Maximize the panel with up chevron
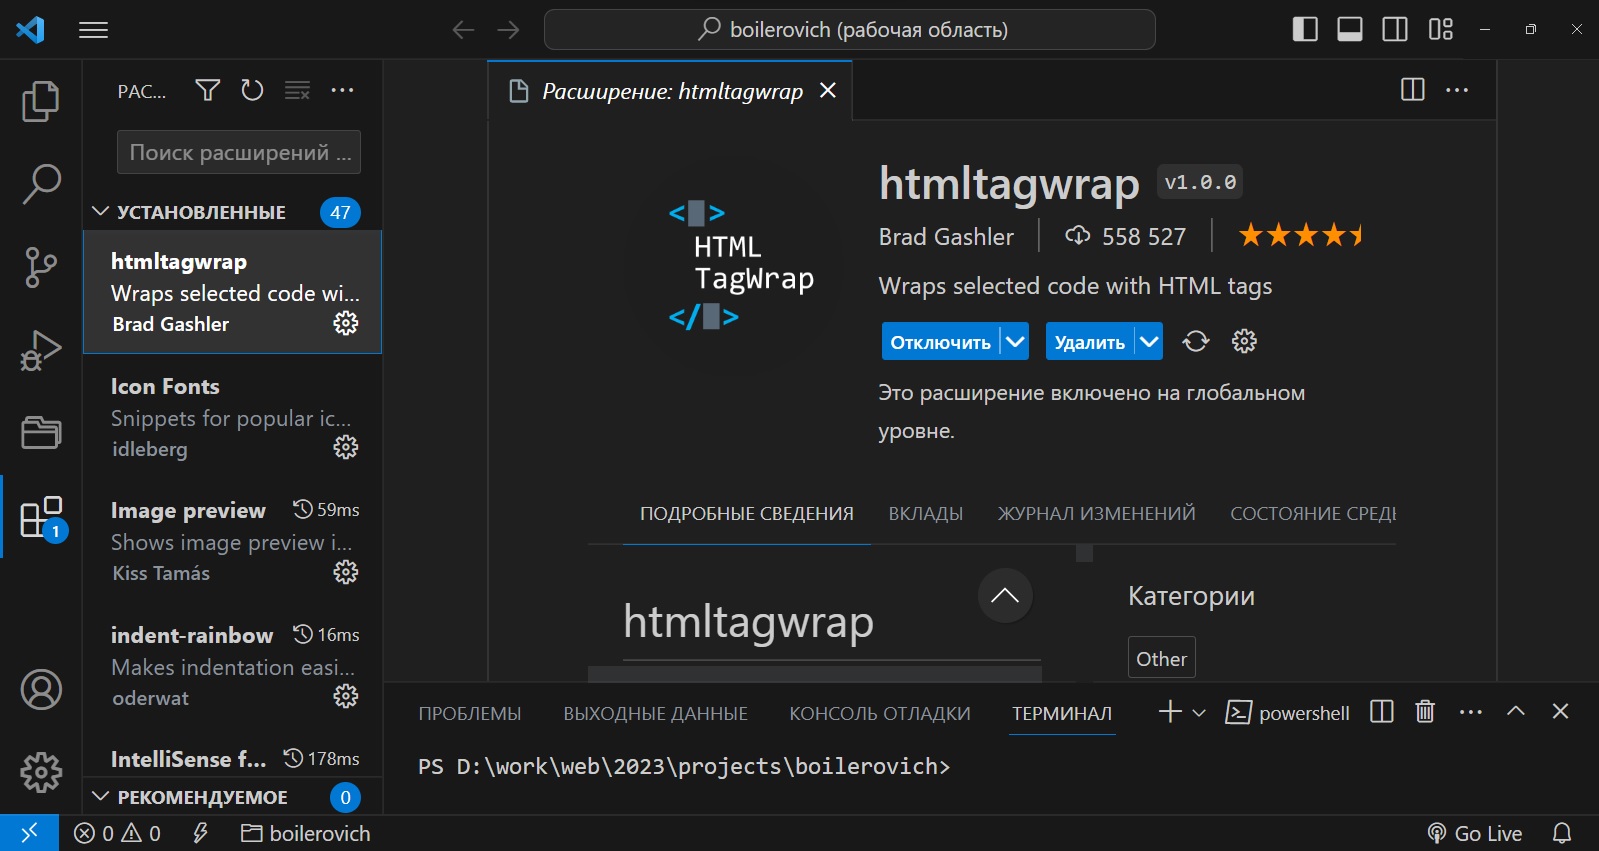This screenshot has width=1599, height=851. (1516, 711)
